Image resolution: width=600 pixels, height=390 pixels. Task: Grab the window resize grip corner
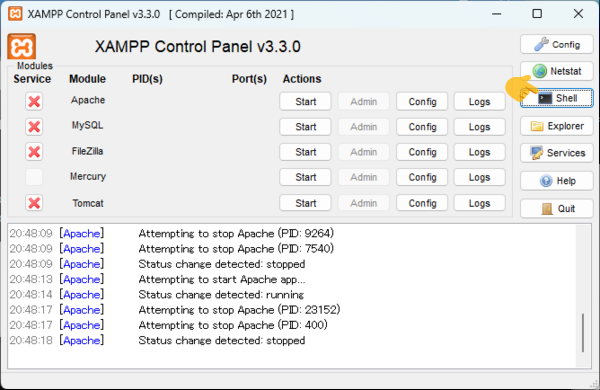click(x=594, y=383)
